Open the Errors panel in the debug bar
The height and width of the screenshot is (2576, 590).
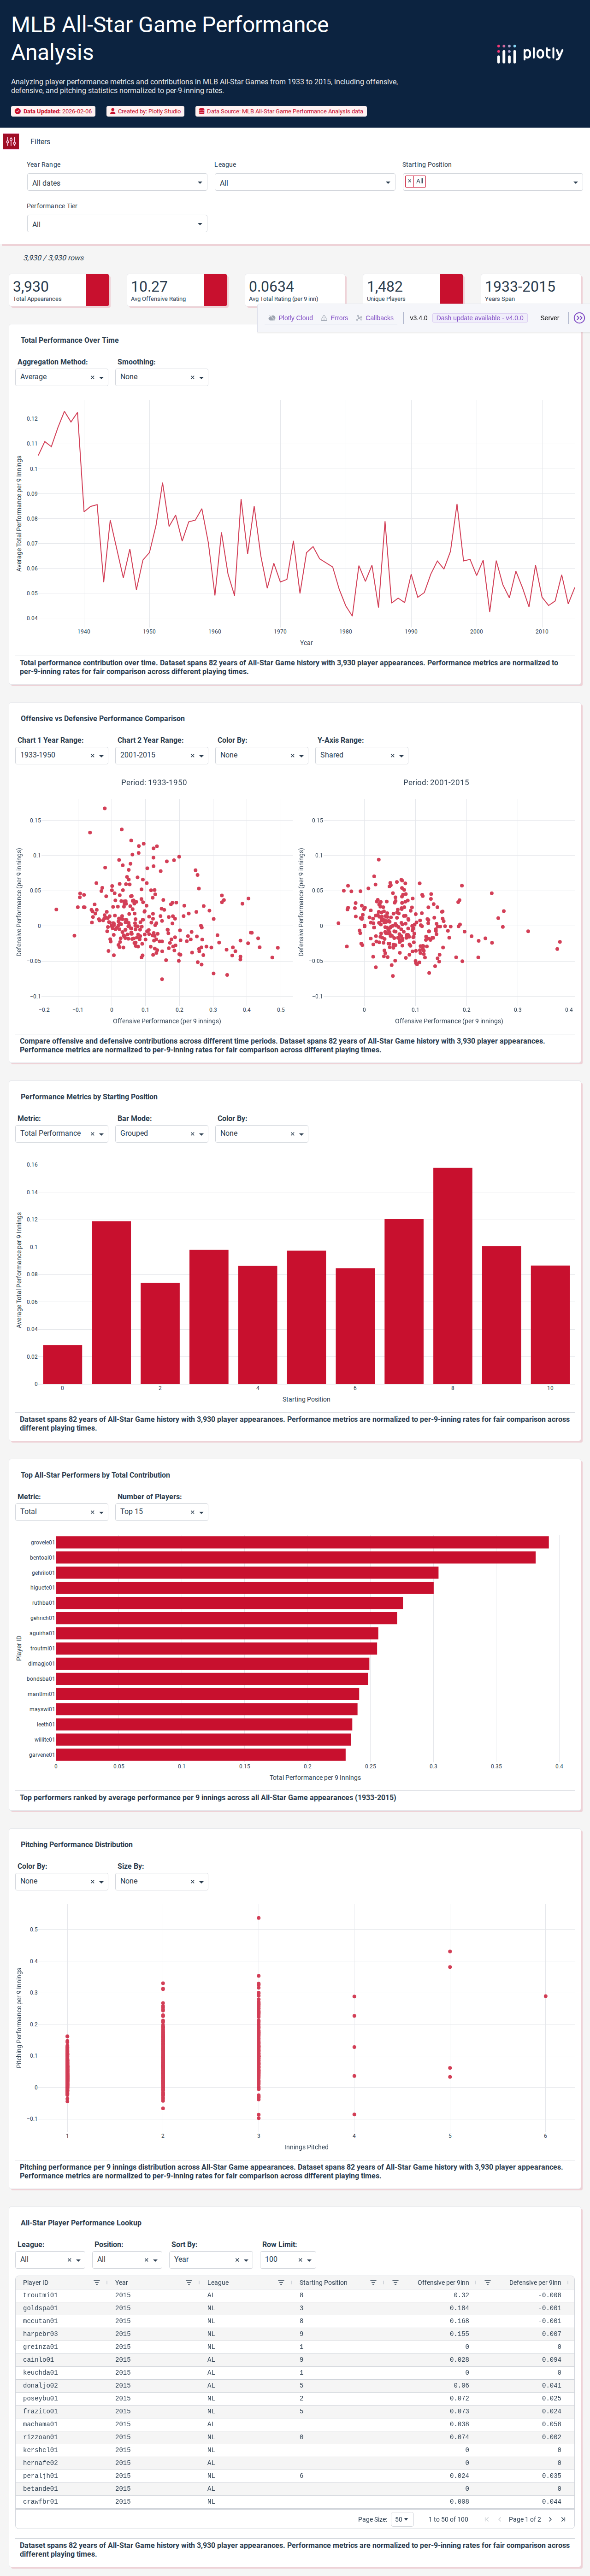(335, 318)
